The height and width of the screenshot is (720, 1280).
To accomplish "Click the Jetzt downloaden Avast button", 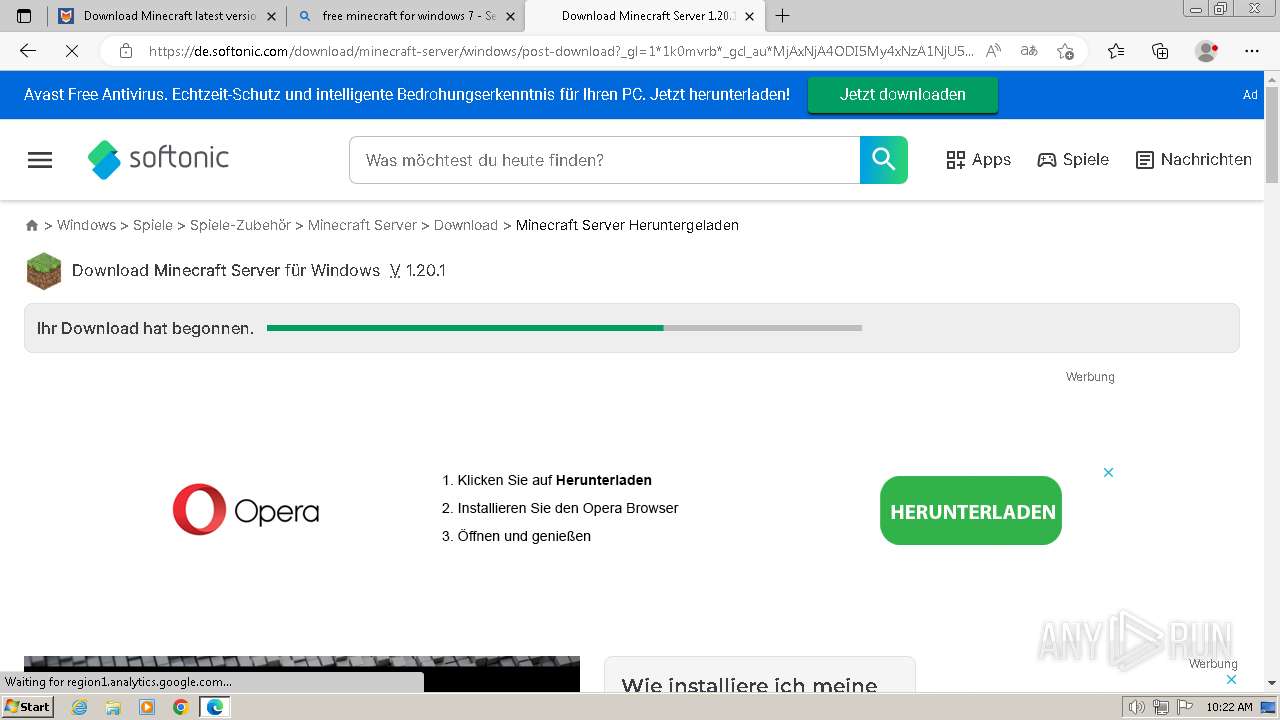I will click(903, 94).
